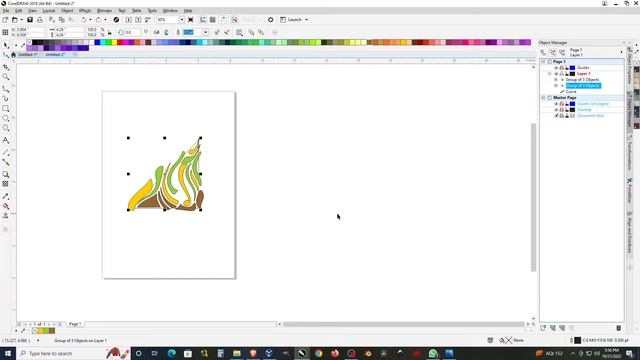Open the Launch dropdown arrow
This screenshot has height=360, width=640.
point(307,20)
